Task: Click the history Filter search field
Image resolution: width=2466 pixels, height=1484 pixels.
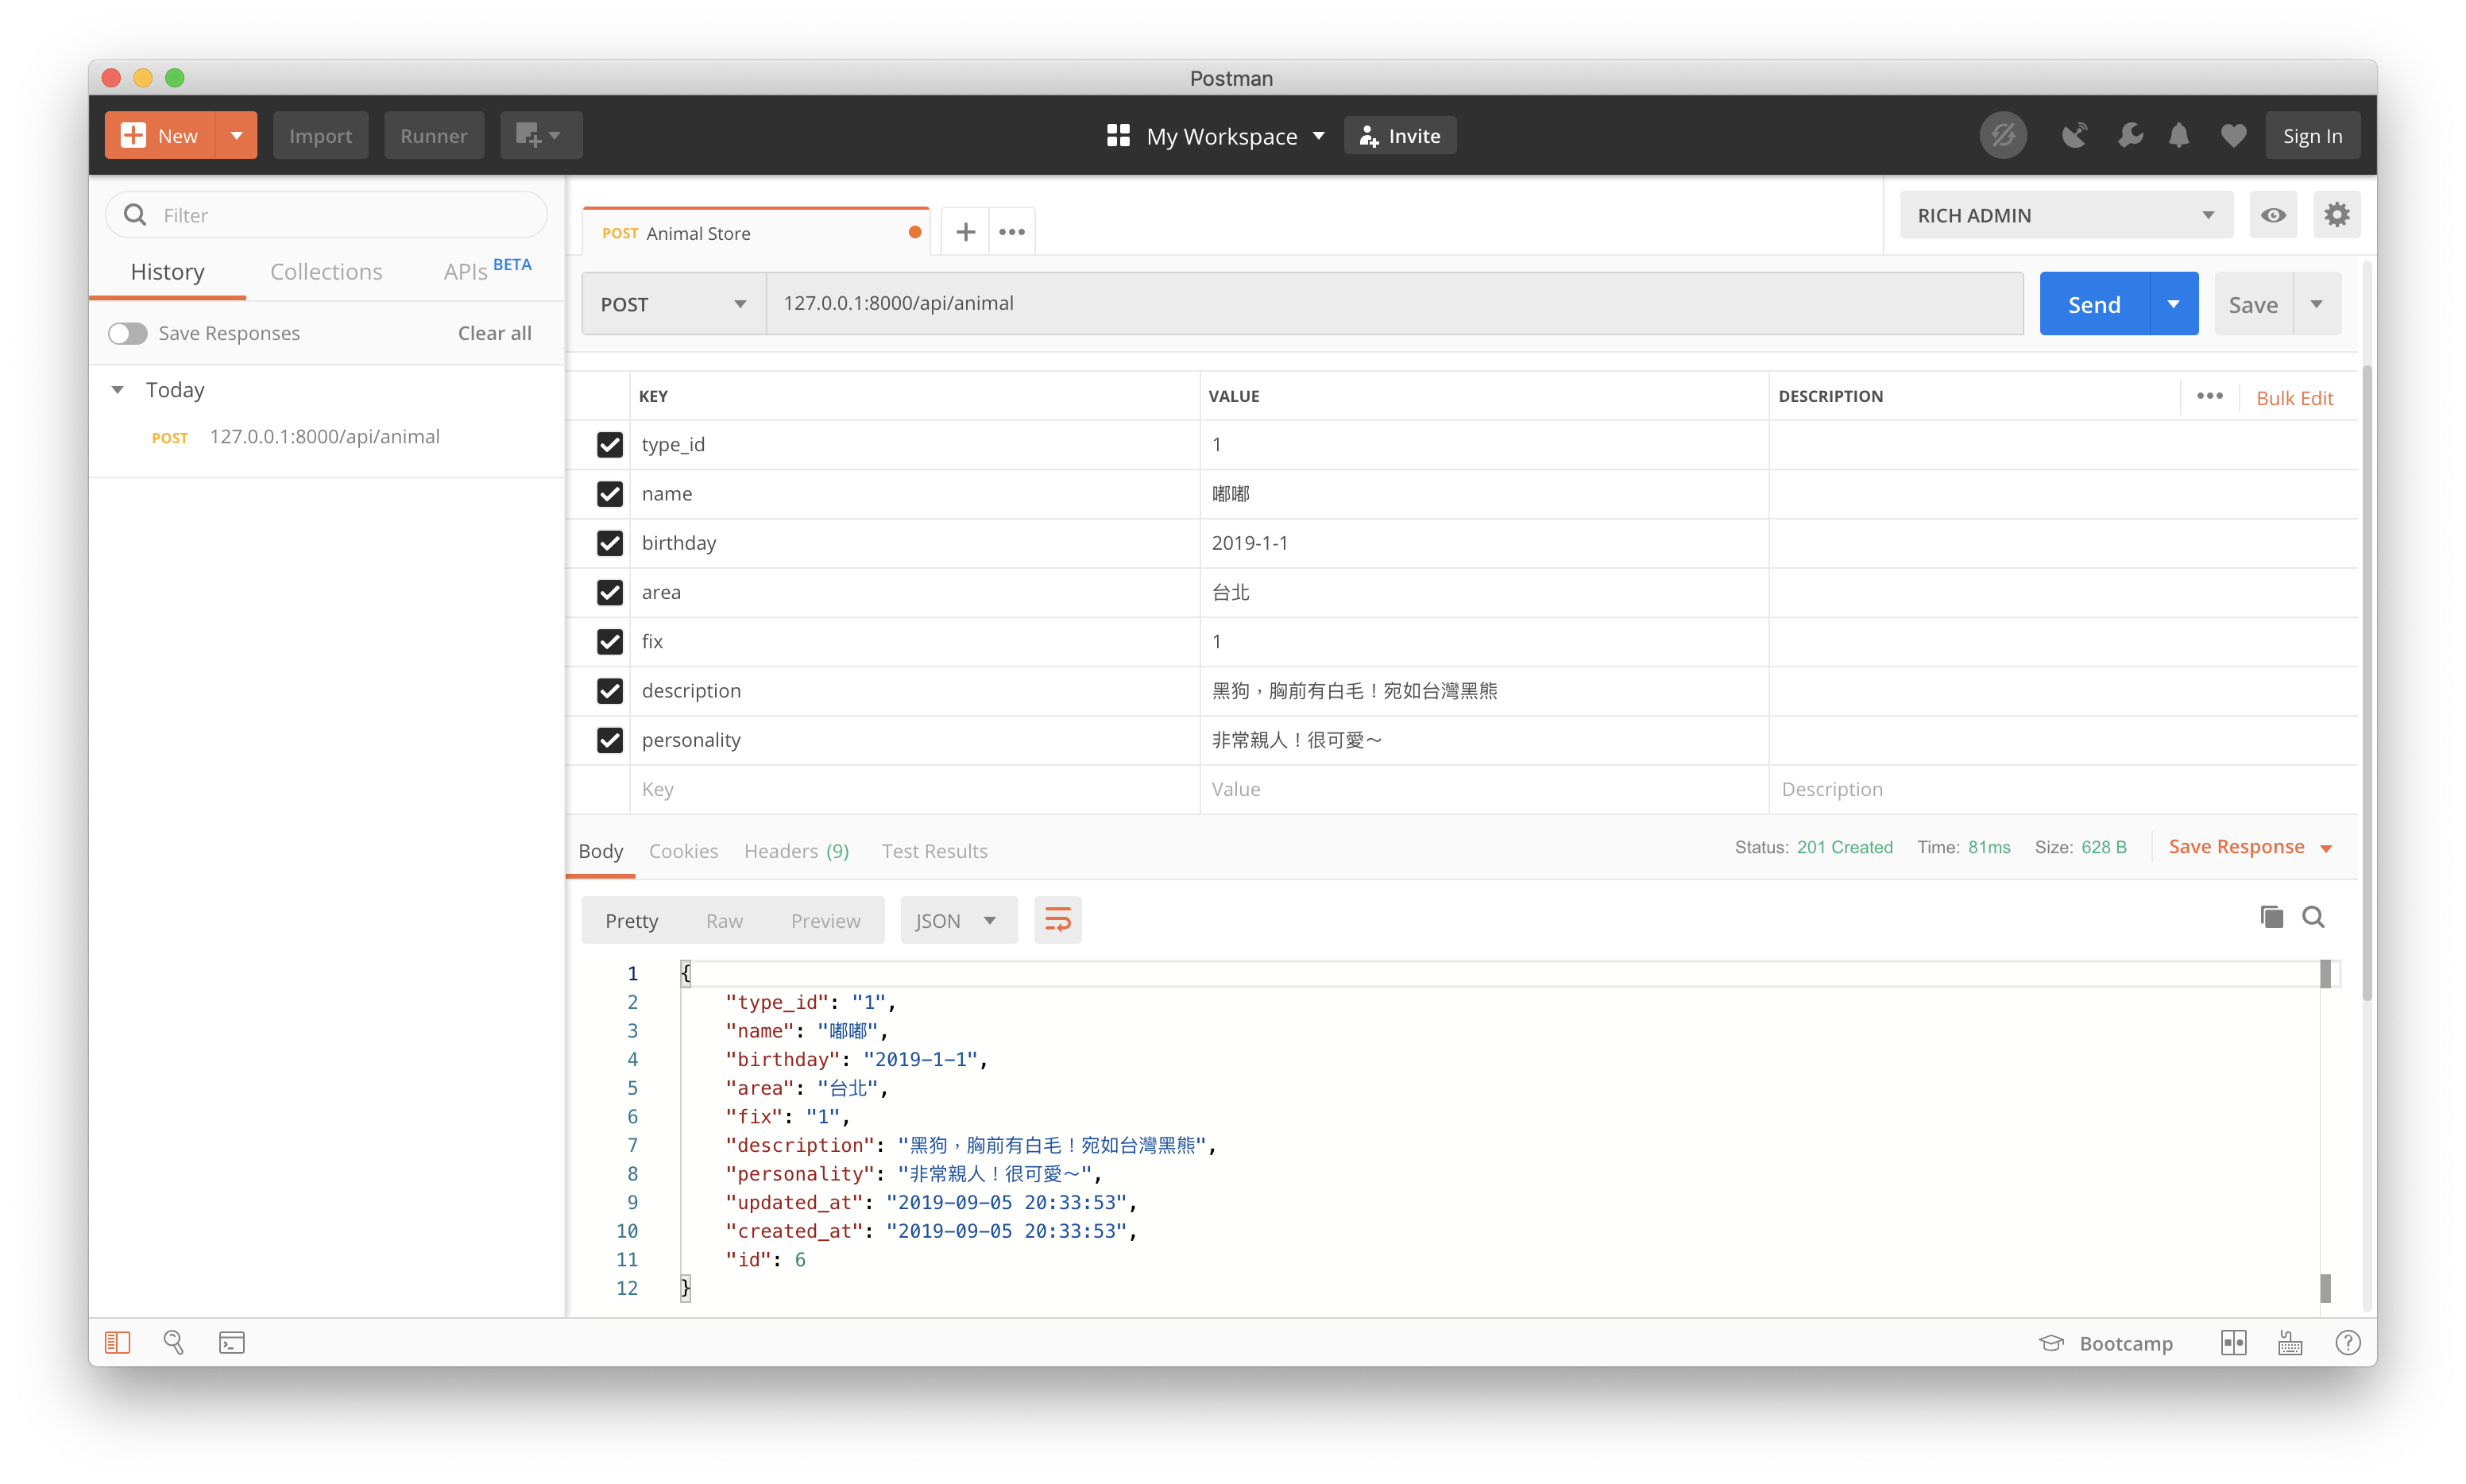Action: point(326,215)
